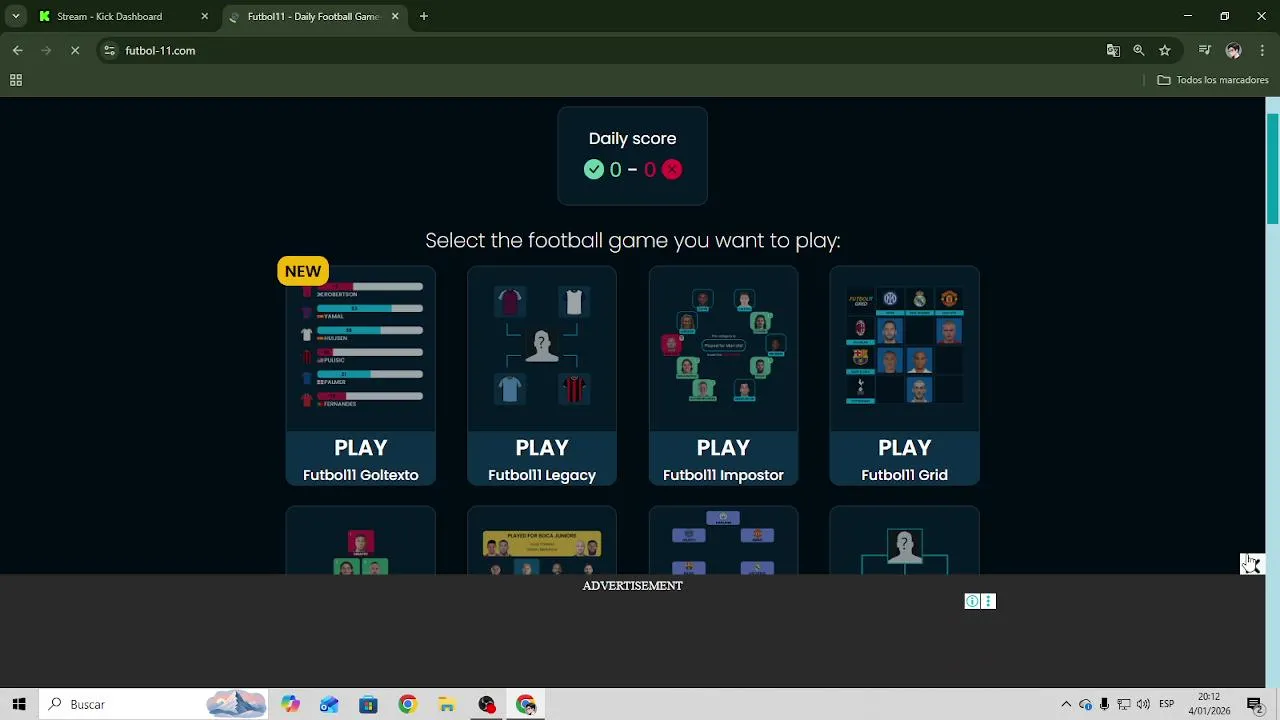Click the ad info icon

(x=972, y=601)
